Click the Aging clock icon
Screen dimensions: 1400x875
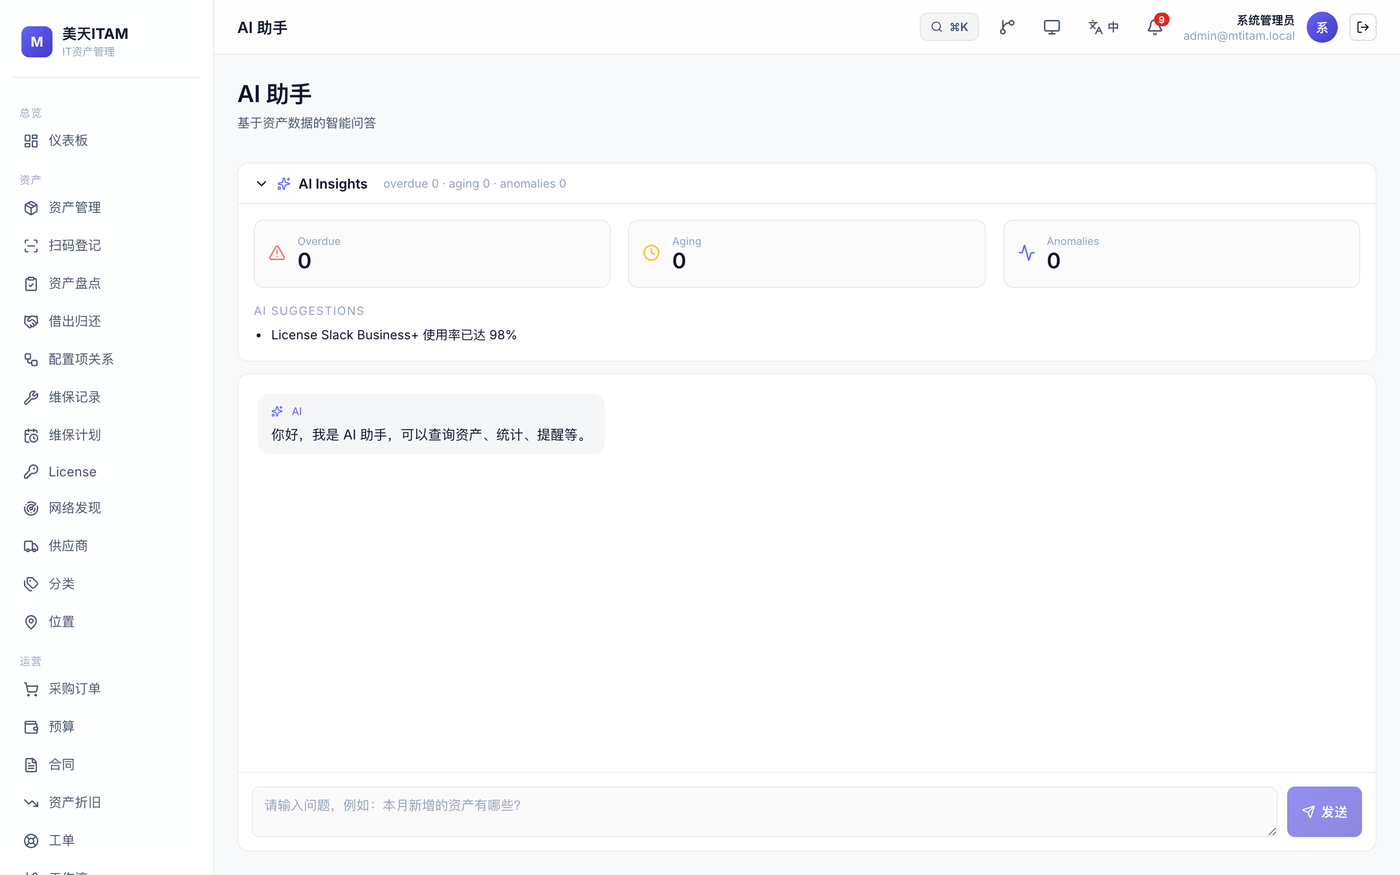click(651, 254)
